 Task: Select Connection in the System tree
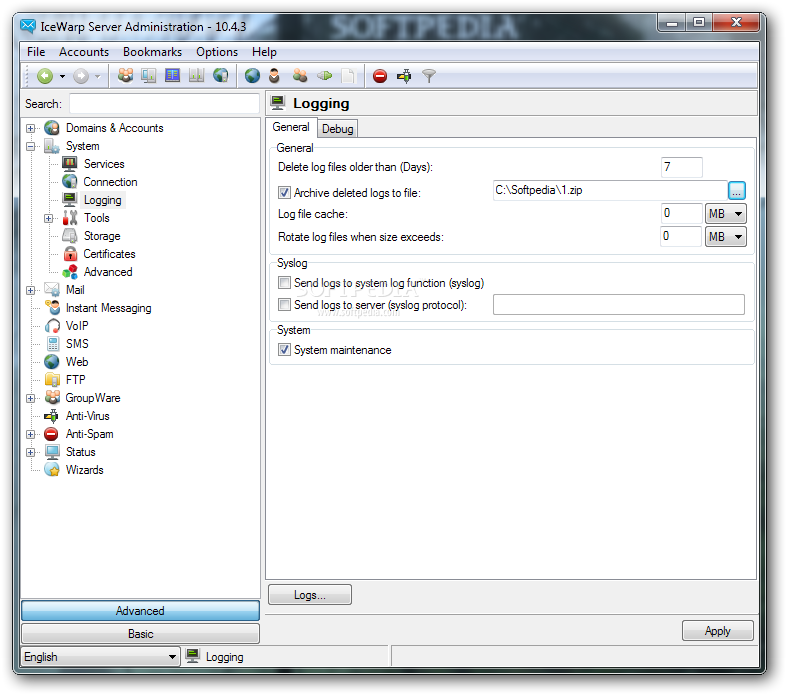tap(110, 182)
